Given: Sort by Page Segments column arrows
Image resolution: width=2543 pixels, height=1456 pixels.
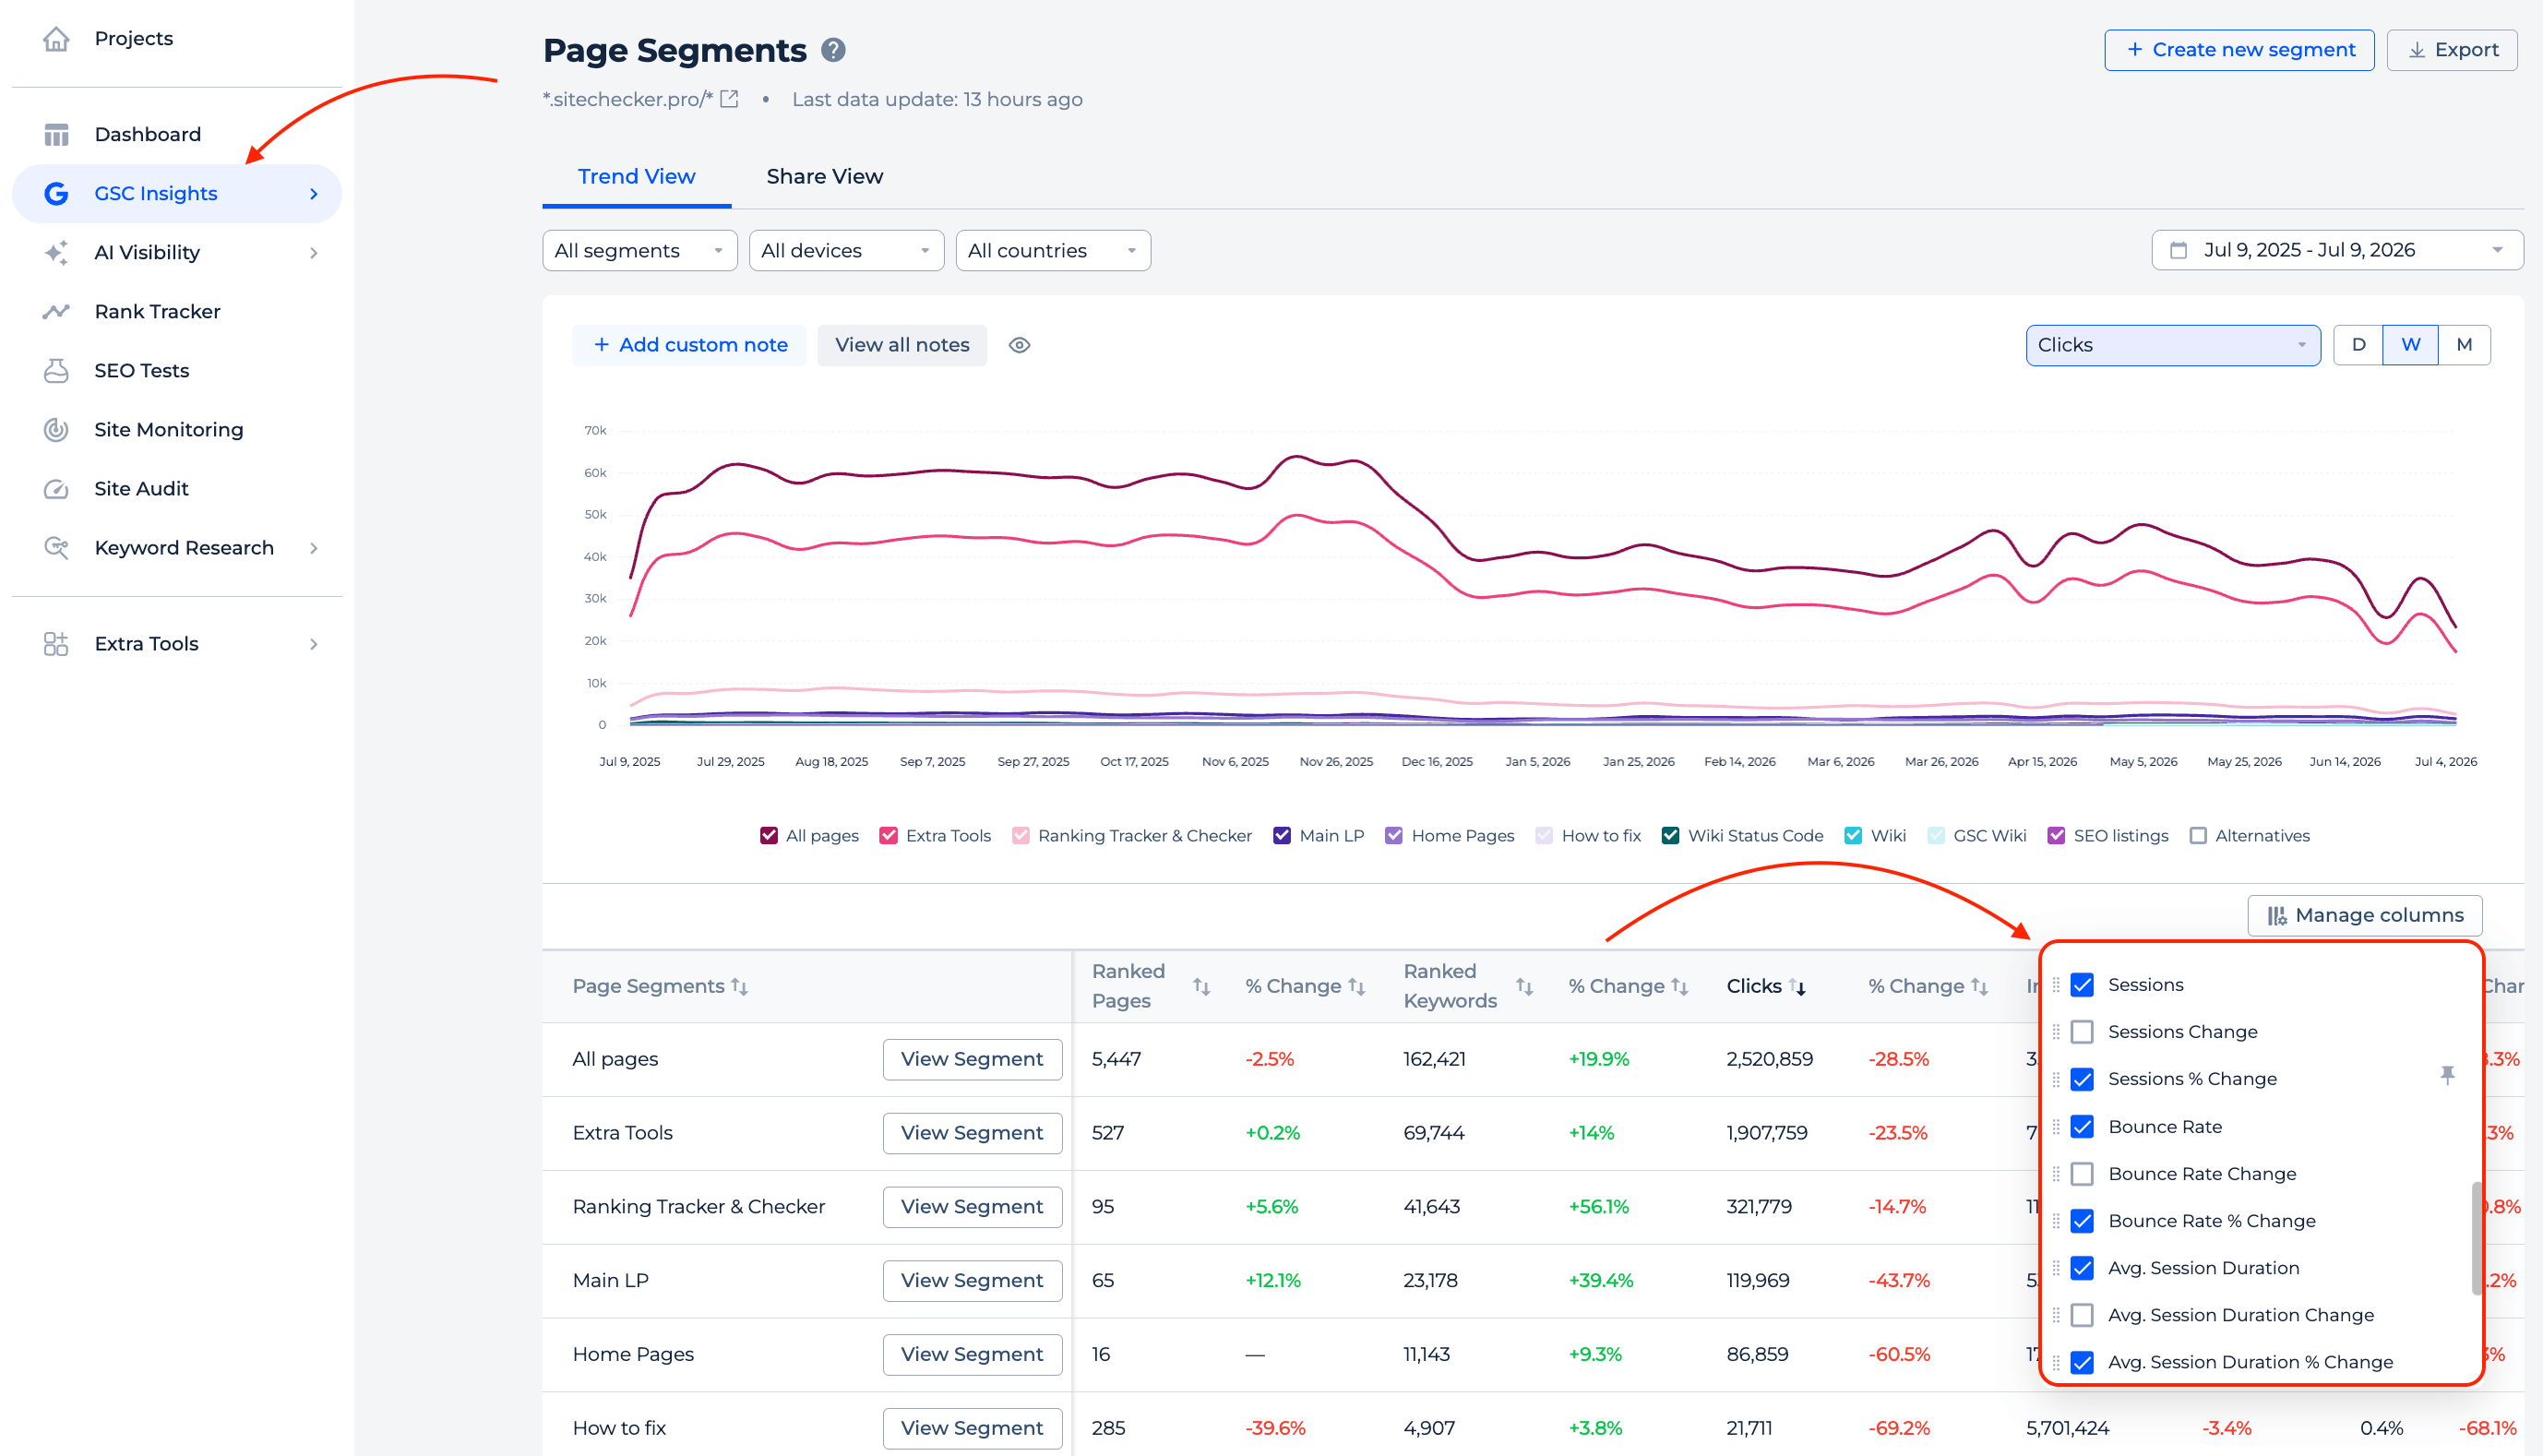Looking at the screenshot, I should [739, 986].
